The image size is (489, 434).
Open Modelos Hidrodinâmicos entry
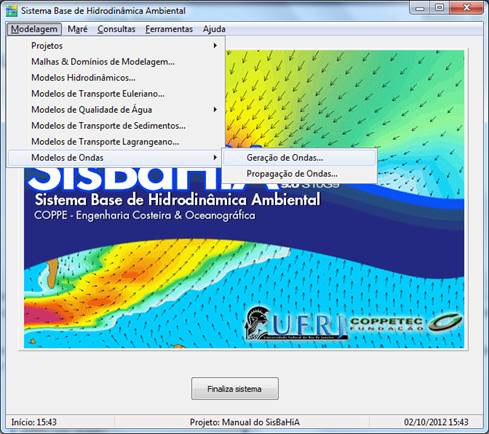(116, 78)
